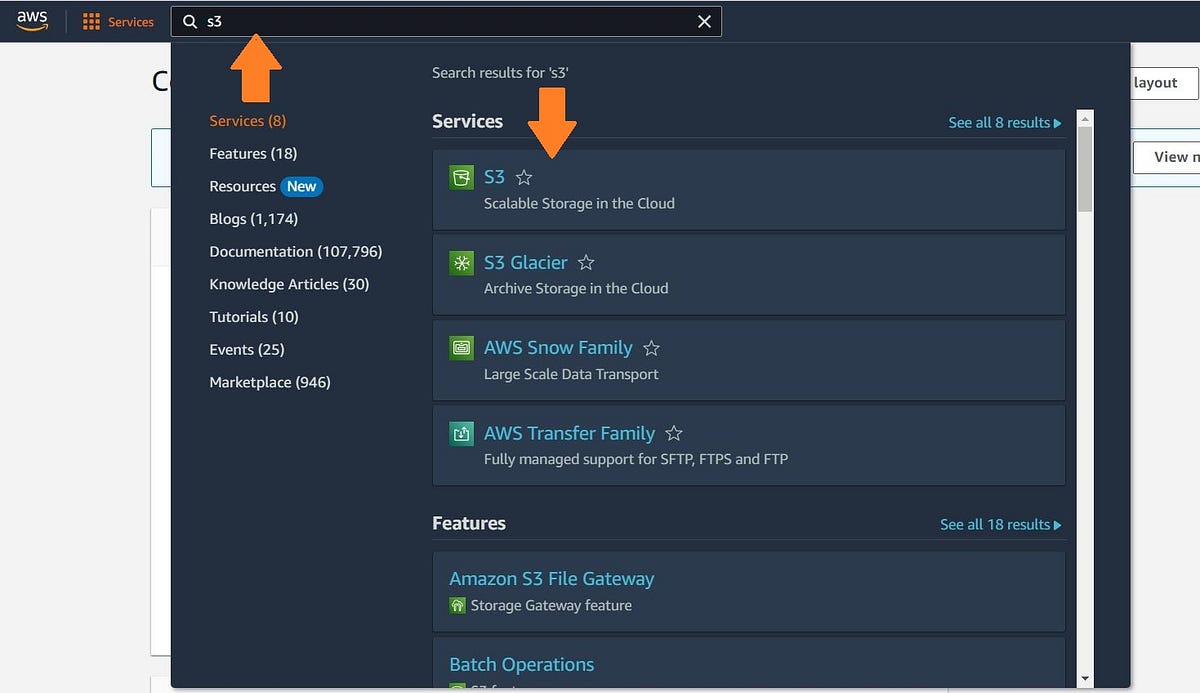Click the AWS home logo
The height and width of the screenshot is (693, 1200).
[31, 20]
